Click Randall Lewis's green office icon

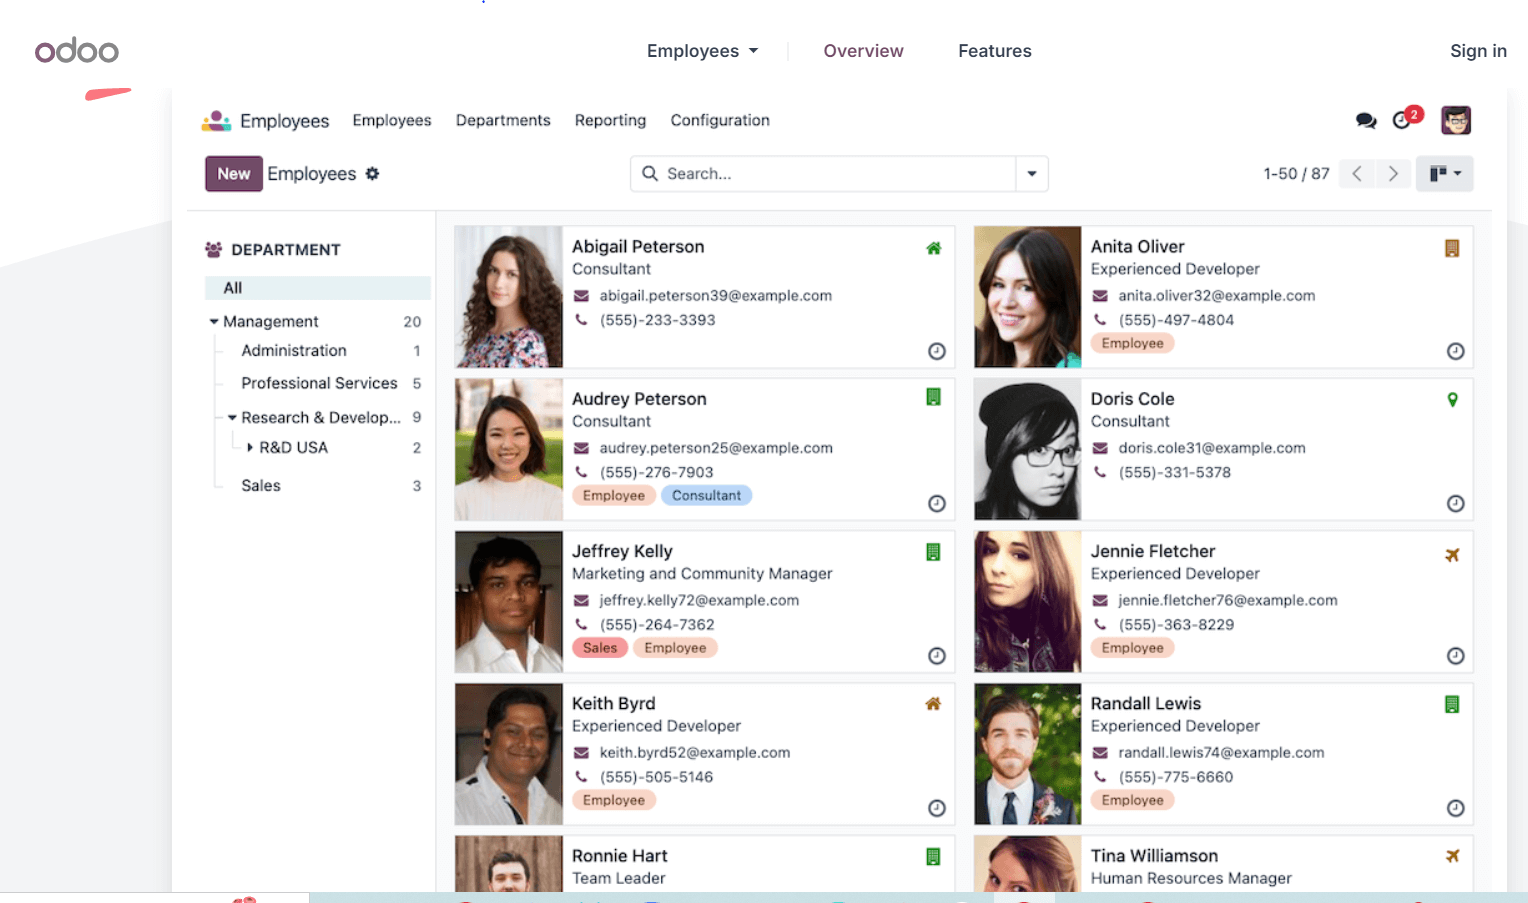(1452, 704)
